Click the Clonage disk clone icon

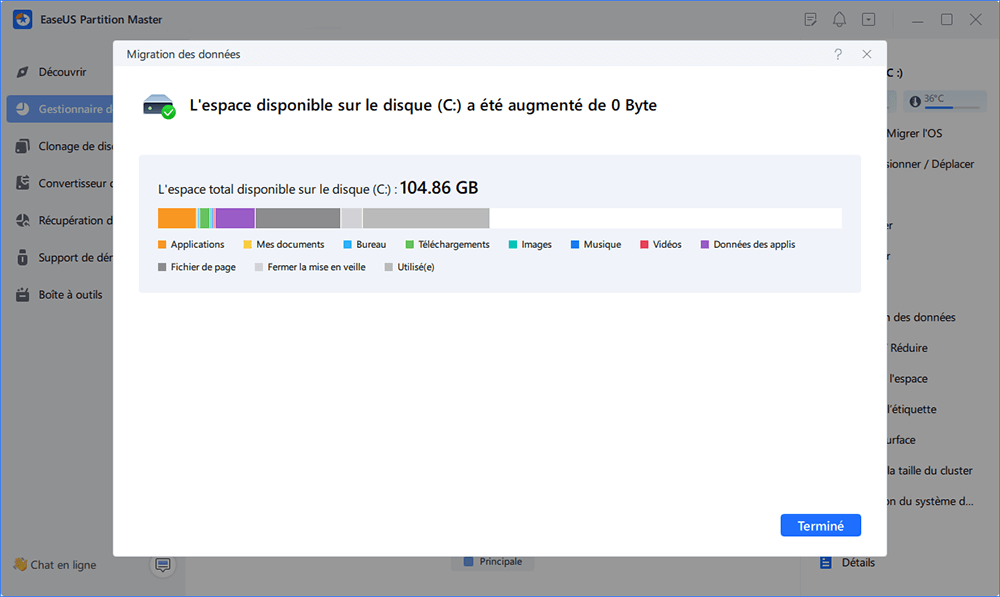pos(22,146)
